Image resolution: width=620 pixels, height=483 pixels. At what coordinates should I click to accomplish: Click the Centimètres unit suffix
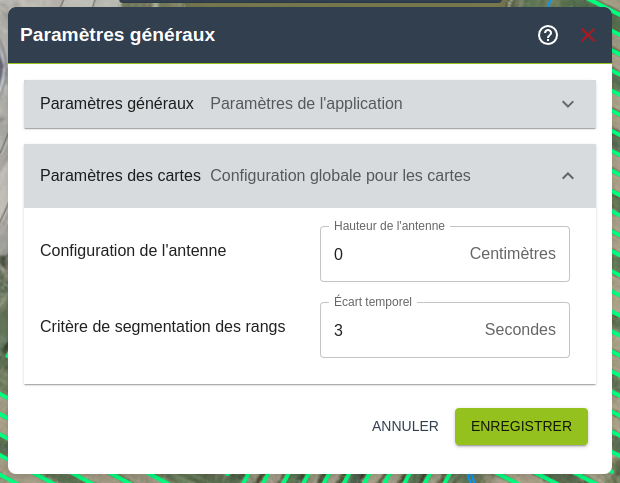[x=512, y=254]
